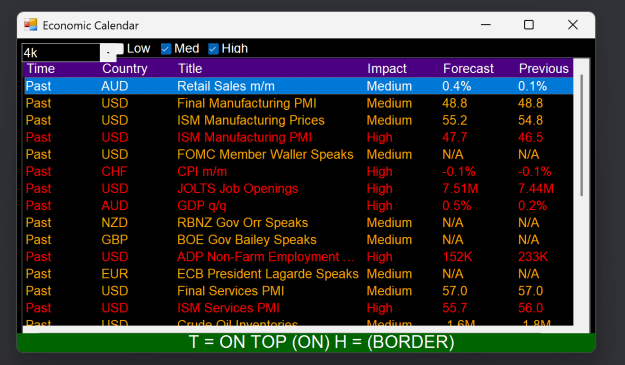Click the EUR country cell
Viewport: 625px width, 365px height.
point(114,274)
